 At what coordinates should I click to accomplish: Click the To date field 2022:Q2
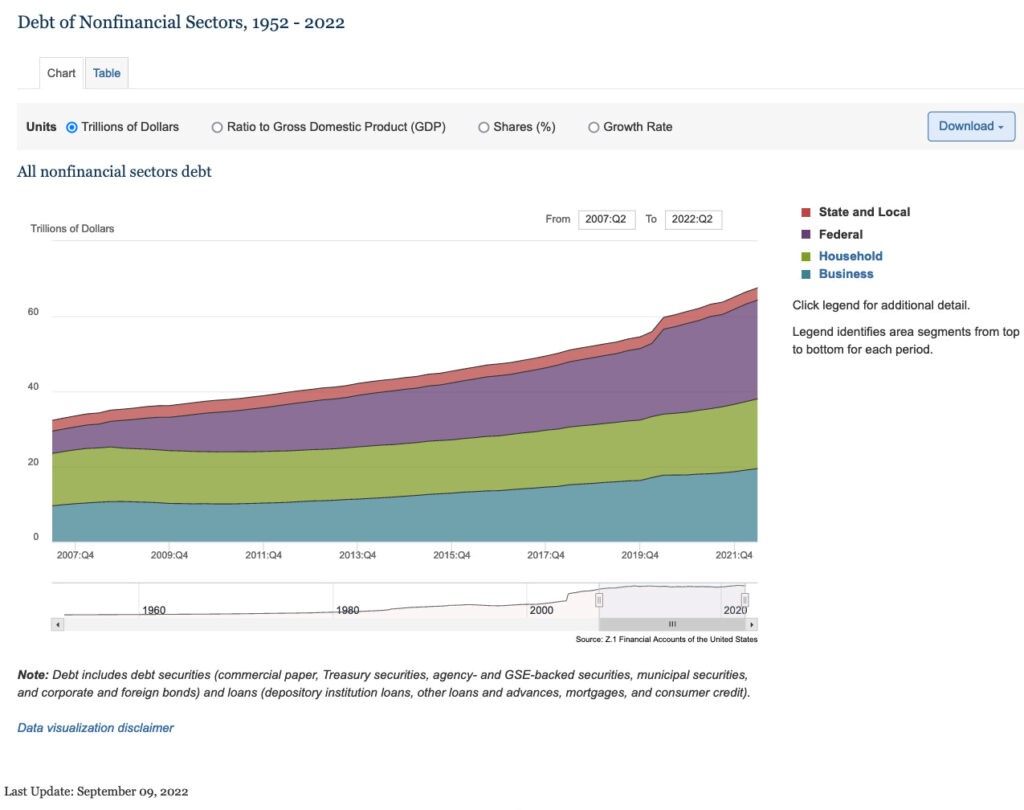tap(693, 219)
